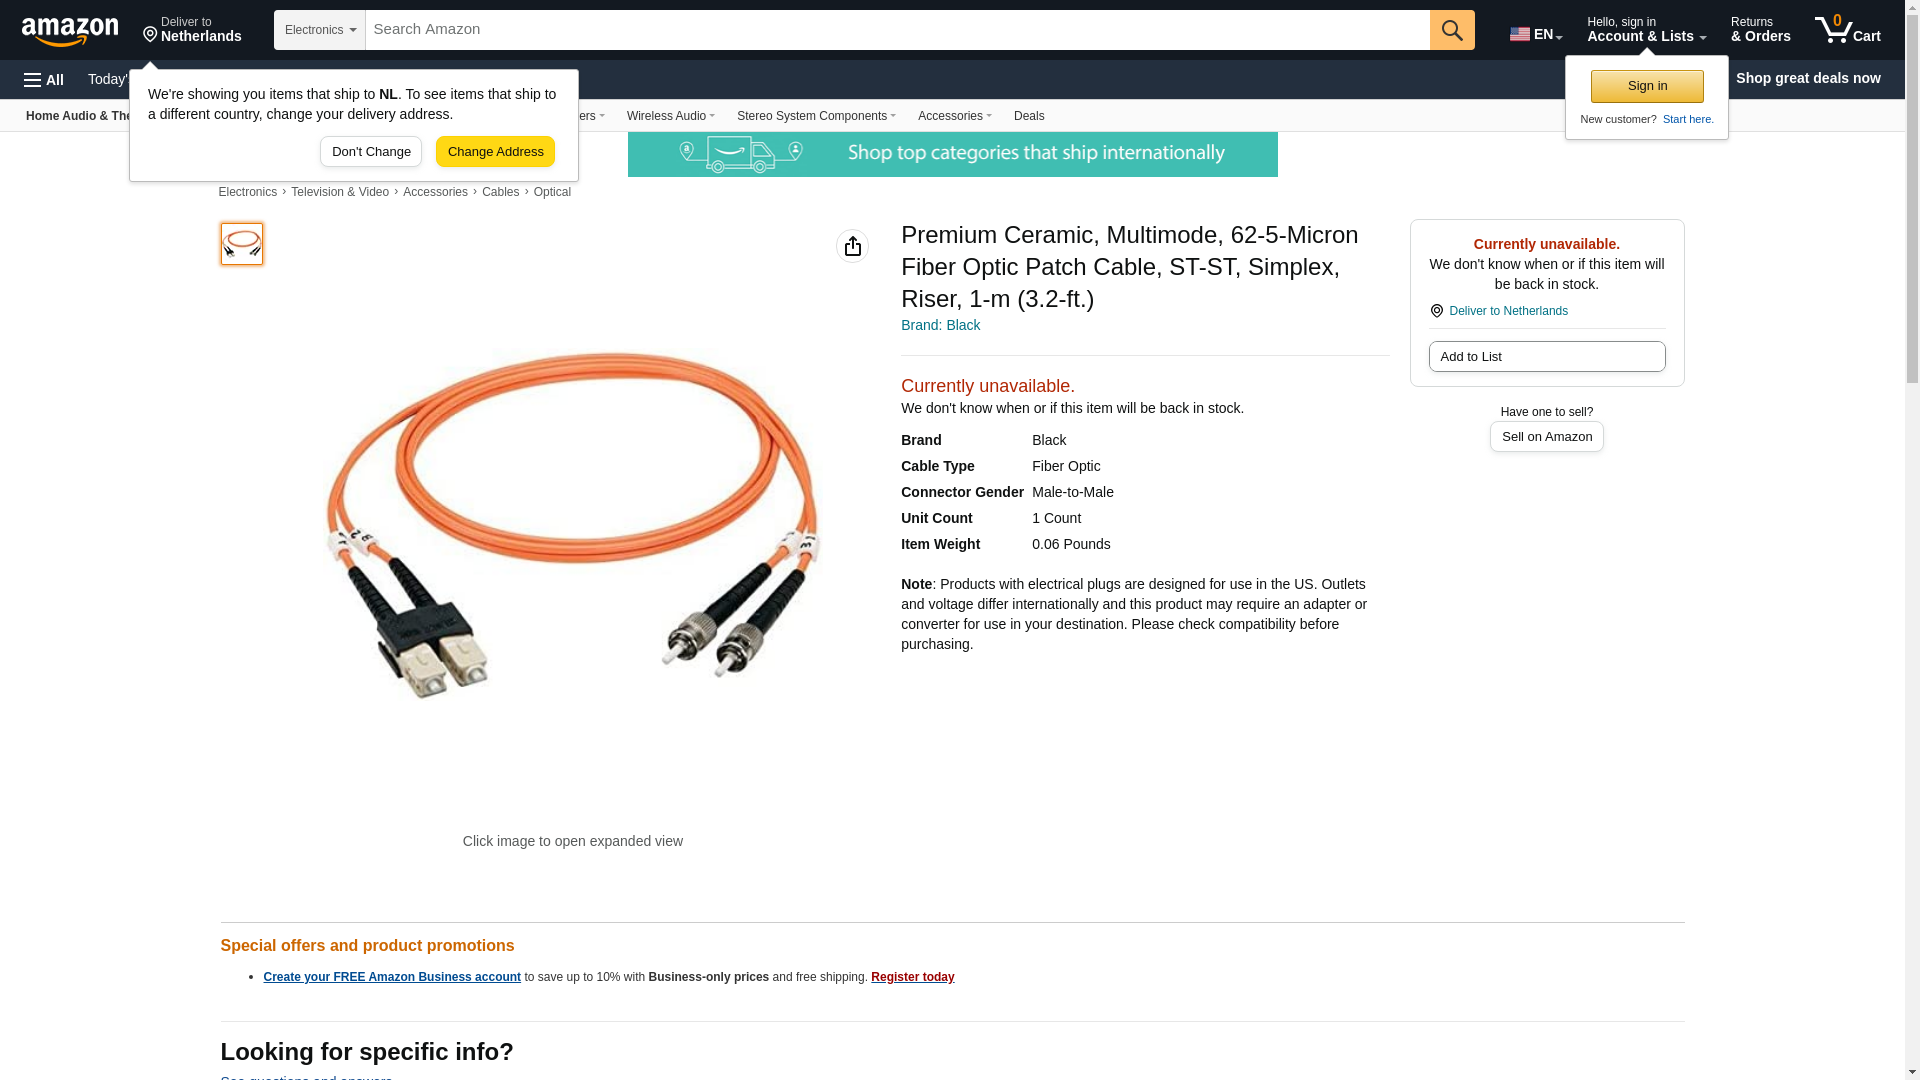Open the share icon on product image
The width and height of the screenshot is (1920, 1080).
tap(852, 246)
